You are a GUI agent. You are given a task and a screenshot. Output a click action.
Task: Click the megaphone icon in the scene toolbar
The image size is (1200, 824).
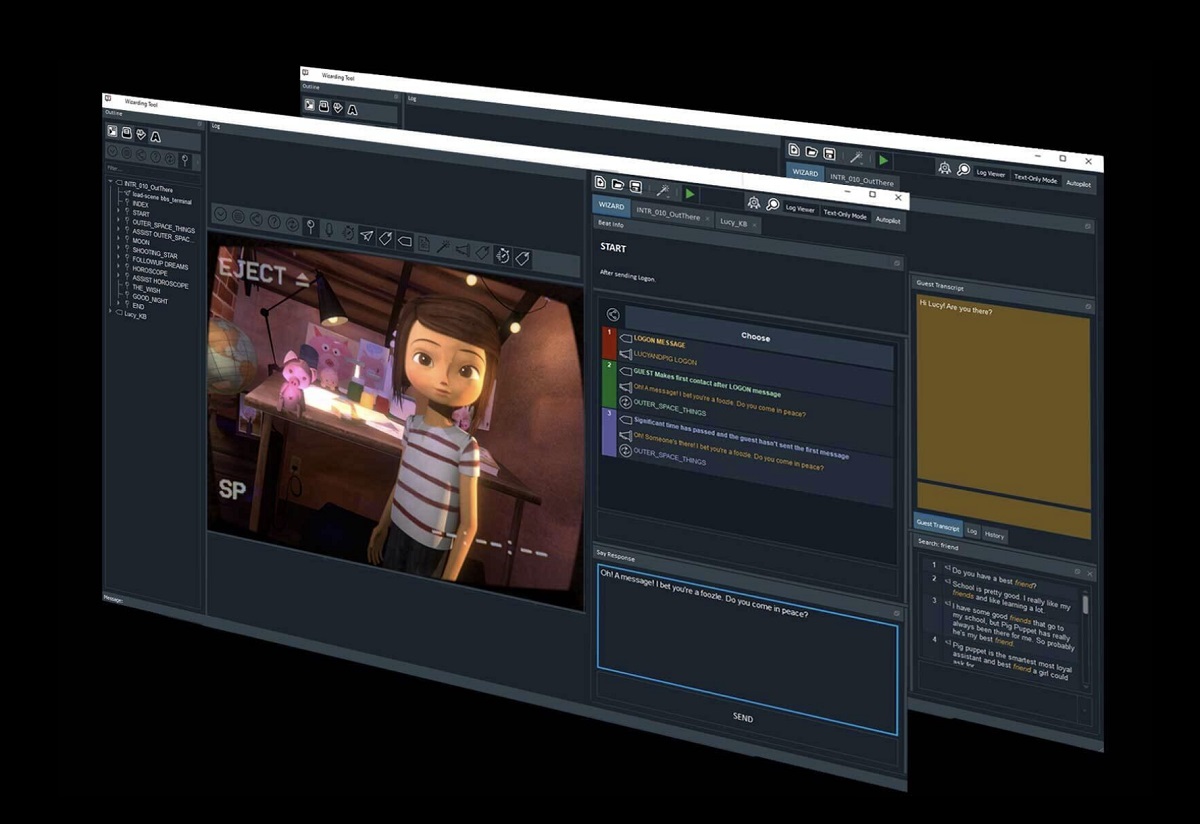[x=462, y=249]
